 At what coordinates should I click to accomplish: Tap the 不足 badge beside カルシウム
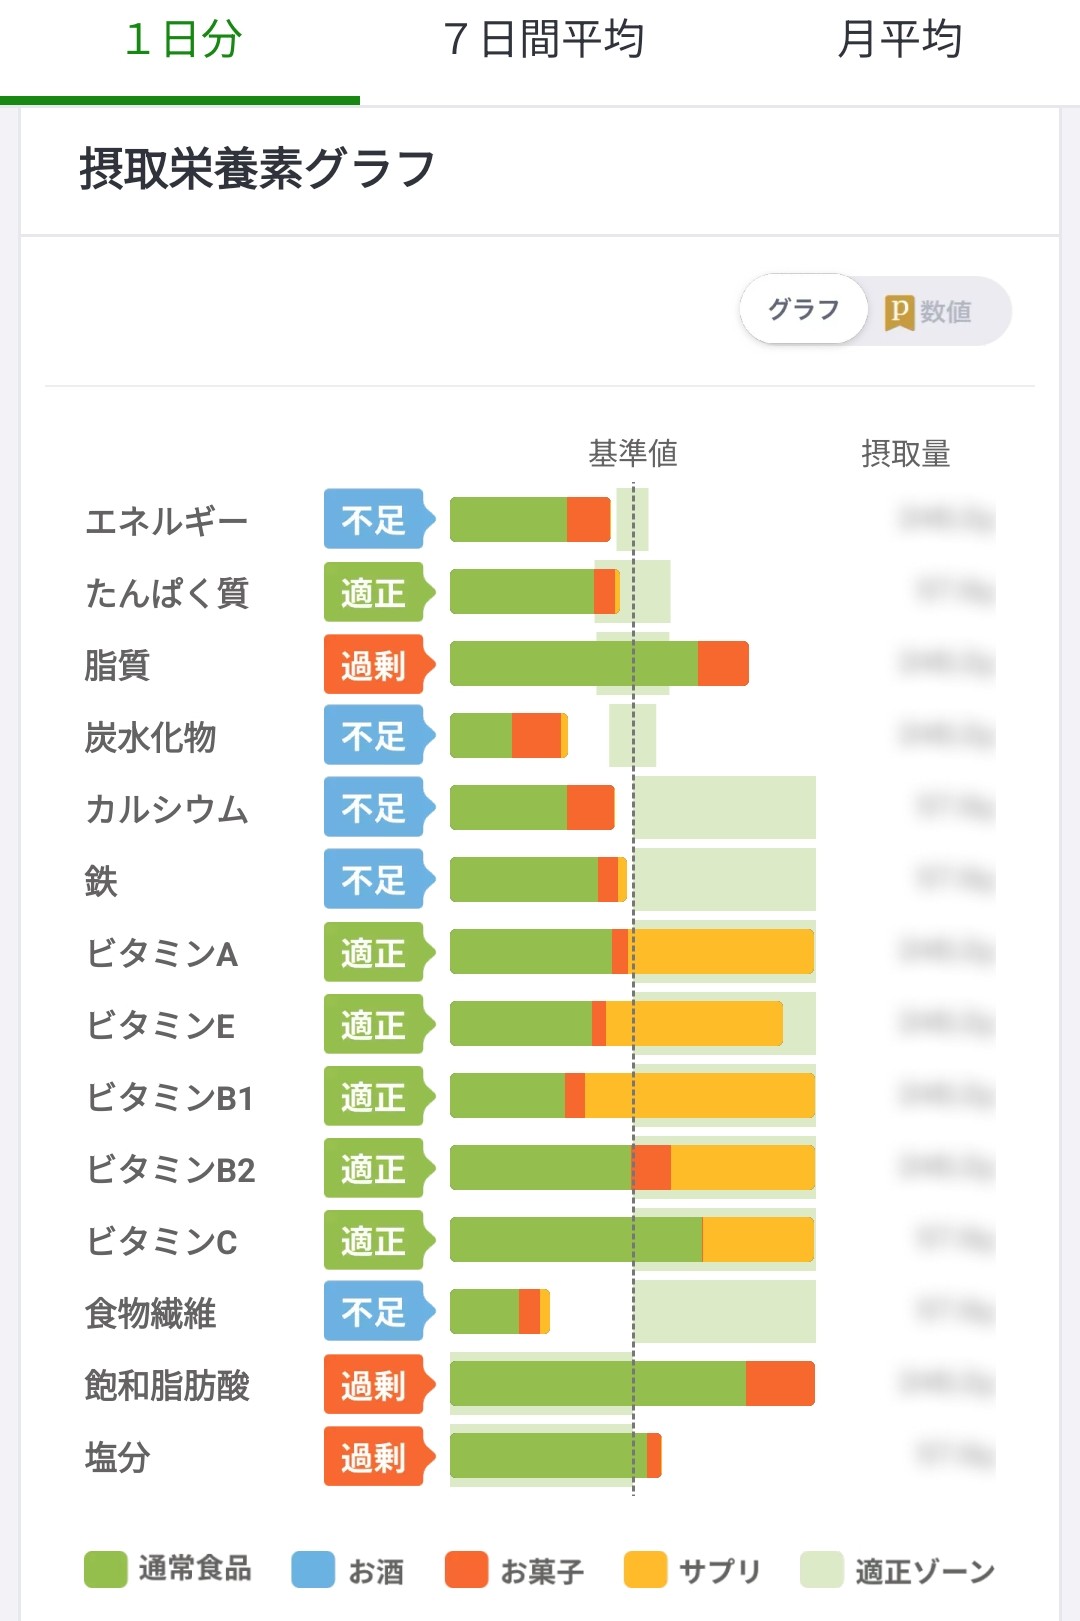tap(379, 807)
